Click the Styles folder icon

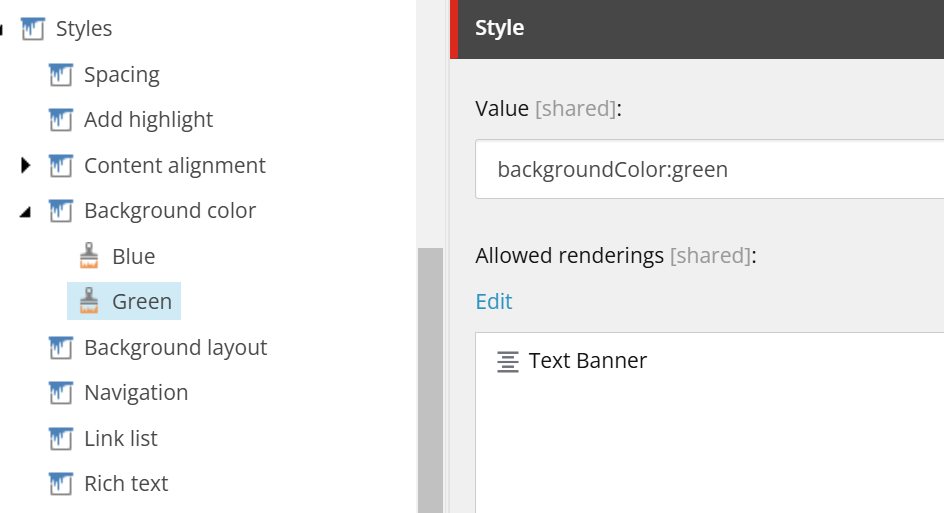pos(33,29)
